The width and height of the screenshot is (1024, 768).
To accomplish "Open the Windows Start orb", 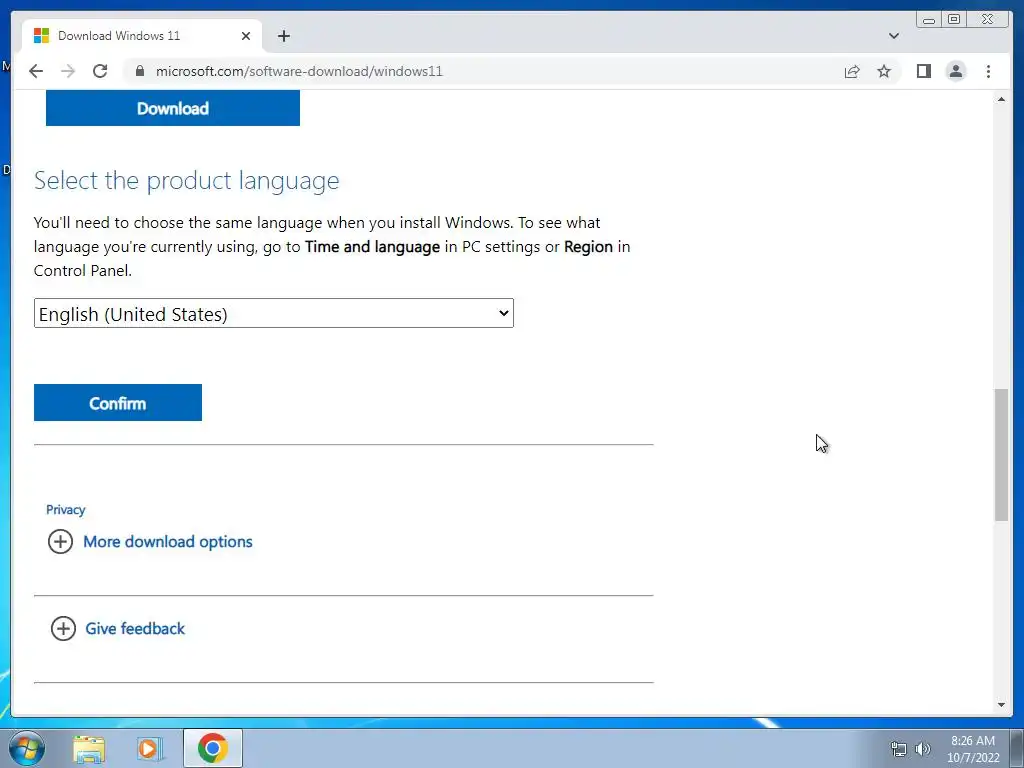I will (26, 748).
